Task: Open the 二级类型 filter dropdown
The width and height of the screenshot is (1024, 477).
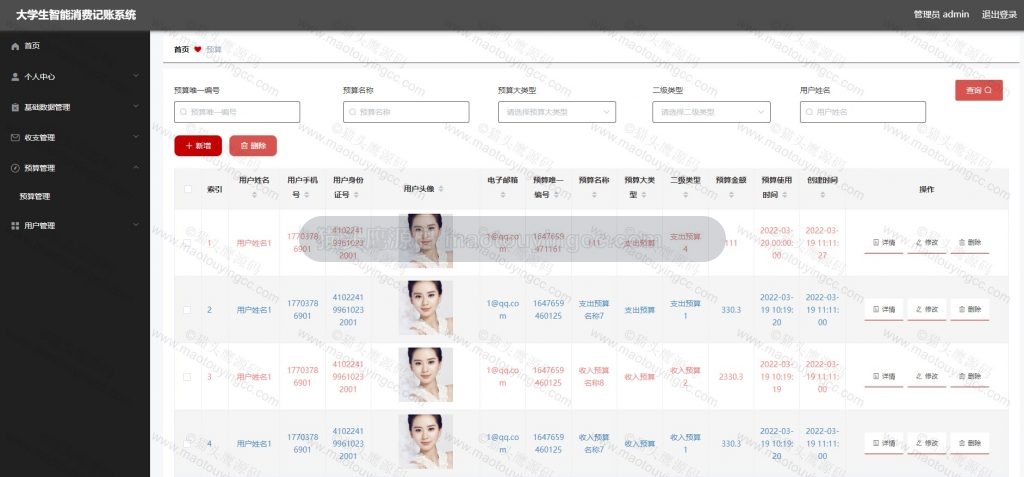Action: tap(711, 112)
